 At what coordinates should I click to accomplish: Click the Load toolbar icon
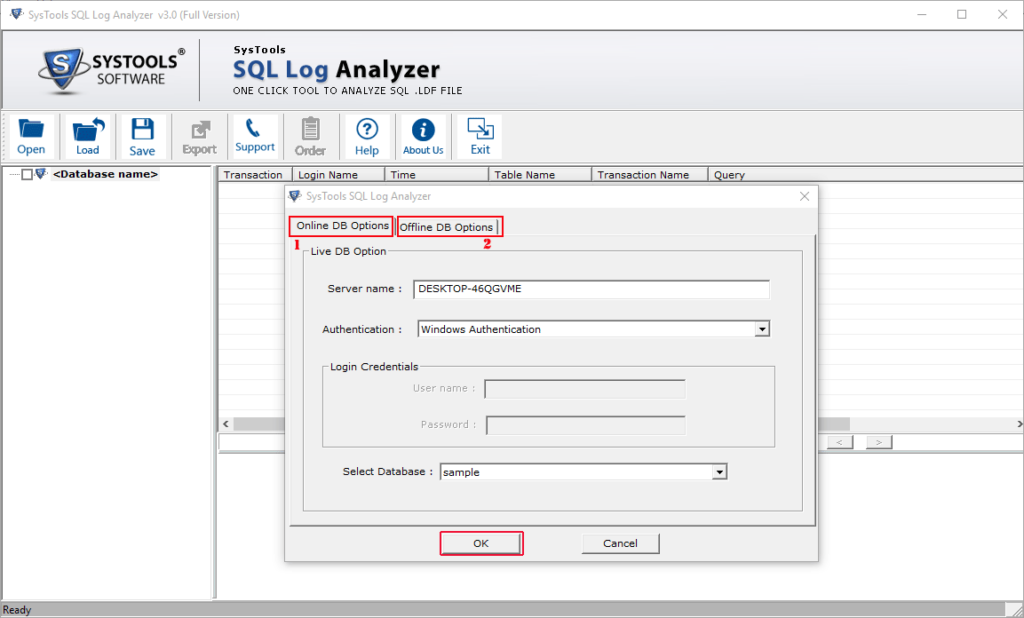(x=88, y=137)
